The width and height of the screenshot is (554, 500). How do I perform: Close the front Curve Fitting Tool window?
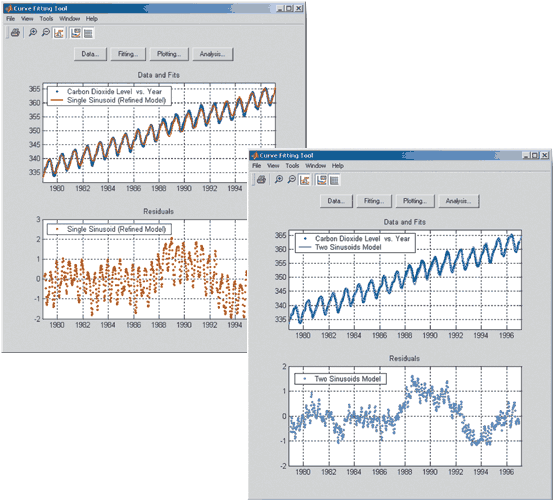(545, 155)
